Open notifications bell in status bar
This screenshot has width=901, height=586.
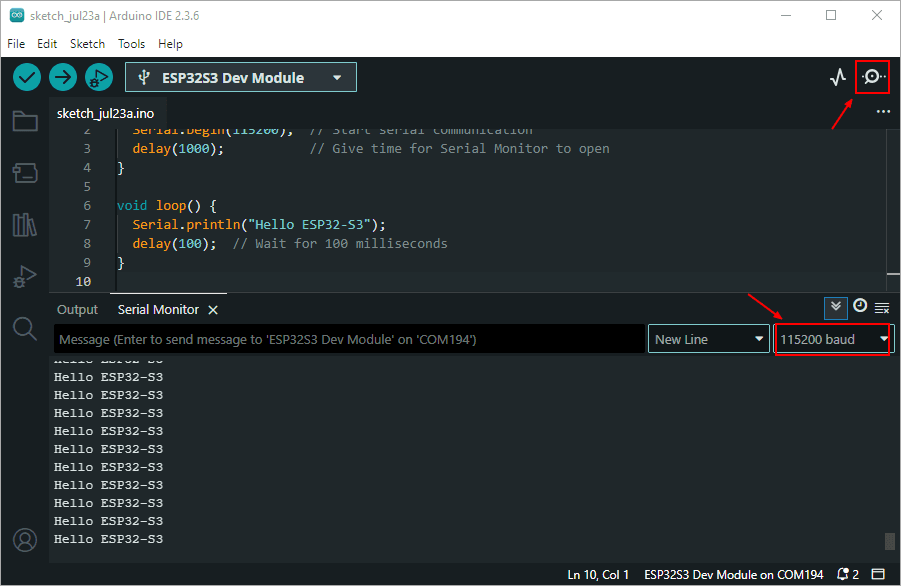(848, 574)
